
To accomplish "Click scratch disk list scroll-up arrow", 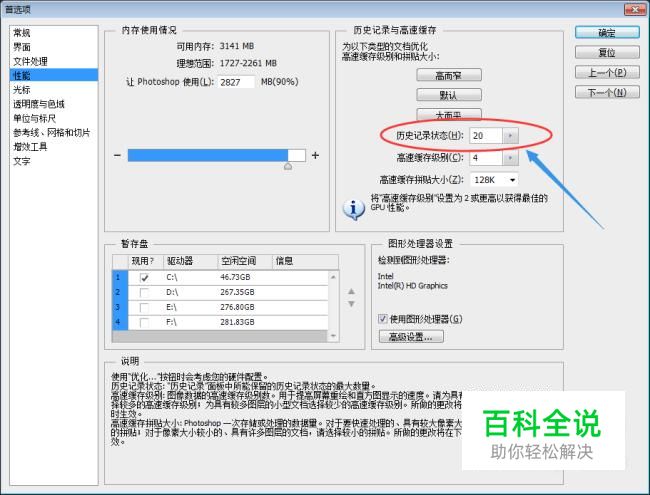I will coord(333,277).
